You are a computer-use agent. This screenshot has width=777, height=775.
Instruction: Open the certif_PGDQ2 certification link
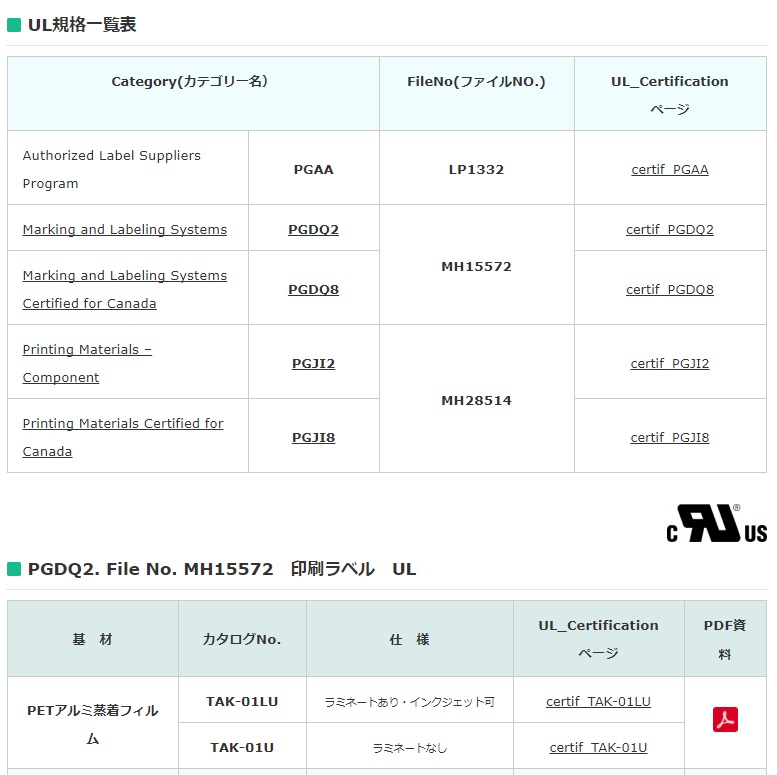[x=670, y=229]
